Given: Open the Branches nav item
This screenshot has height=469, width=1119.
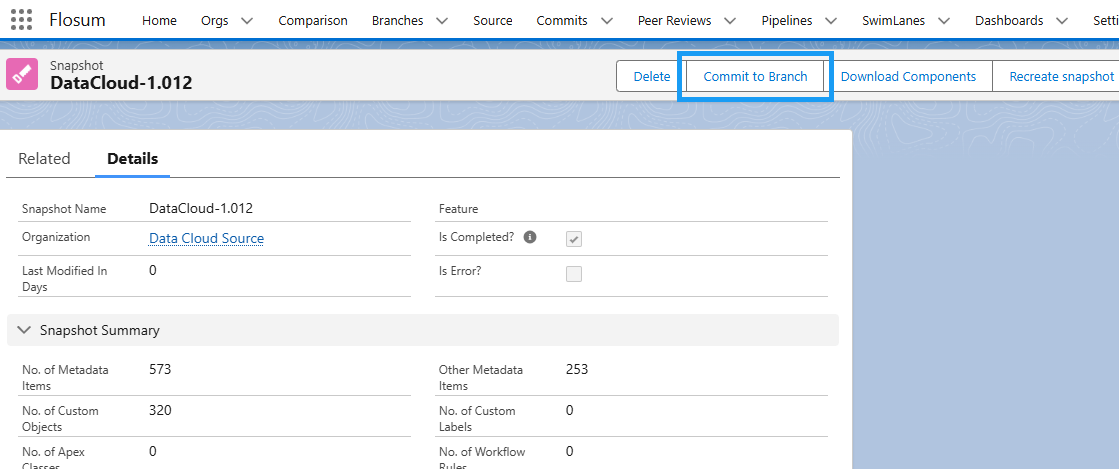Looking at the screenshot, I should click(x=398, y=21).
